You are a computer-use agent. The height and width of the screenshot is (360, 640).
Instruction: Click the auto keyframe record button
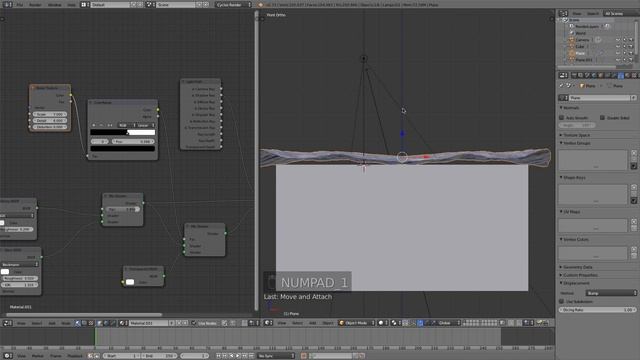coord(304,356)
